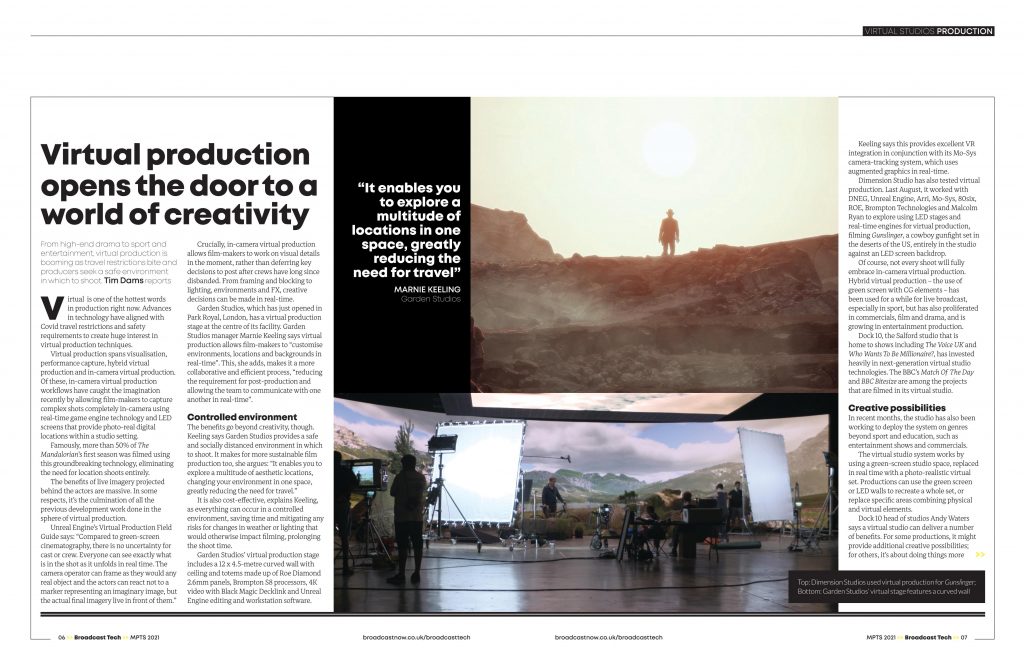The width and height of the screenshot is (1024, 660).
Task: Click page number 06 in the footer
Action: coord(61,636)
